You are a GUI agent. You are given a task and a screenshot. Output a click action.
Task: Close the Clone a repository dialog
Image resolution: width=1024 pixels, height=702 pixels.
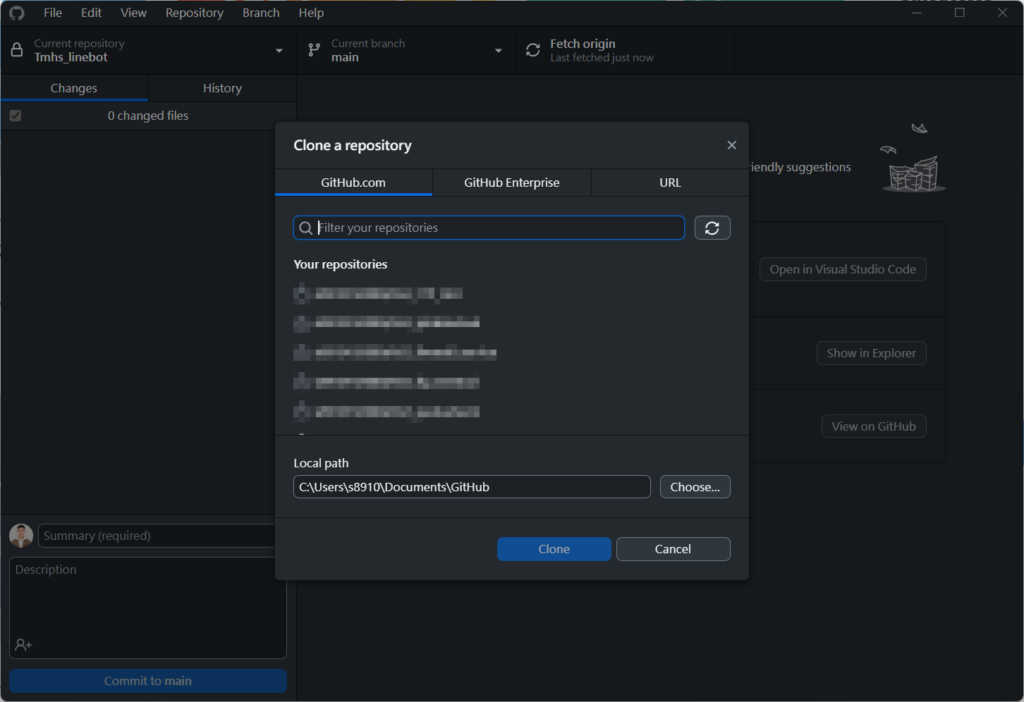point(731,145)
